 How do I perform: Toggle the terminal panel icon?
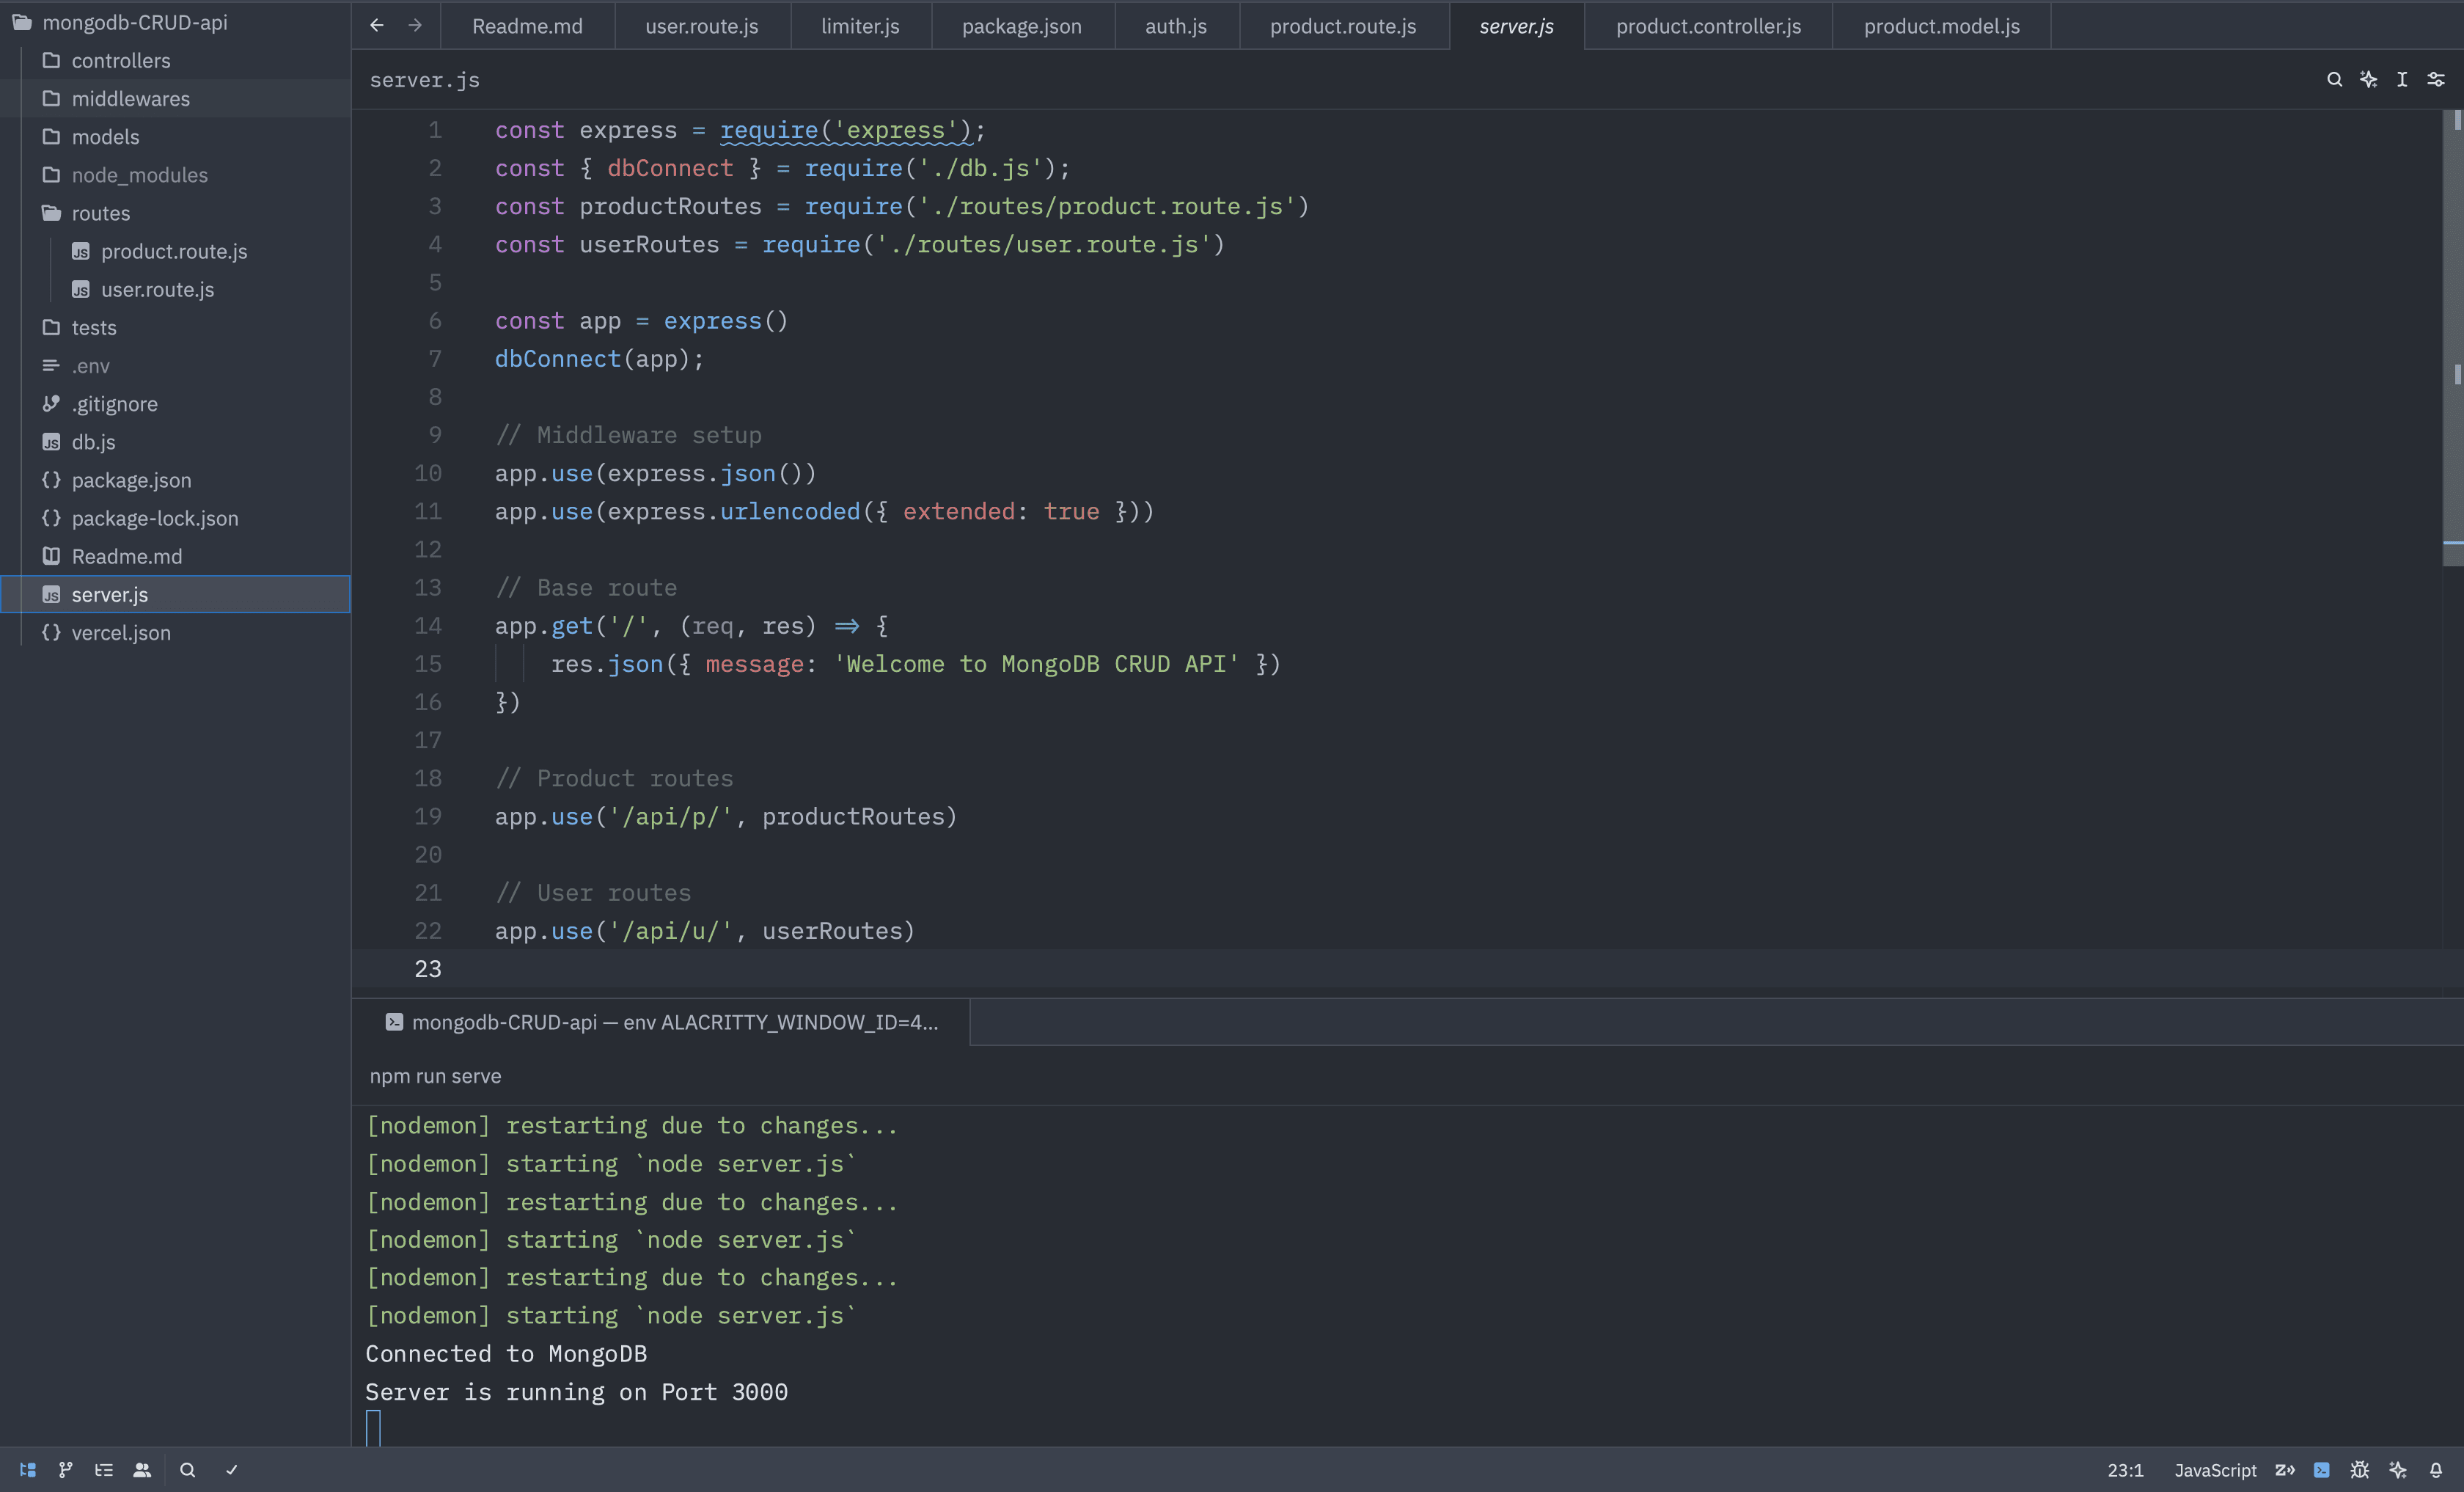click(2322, 1469)
